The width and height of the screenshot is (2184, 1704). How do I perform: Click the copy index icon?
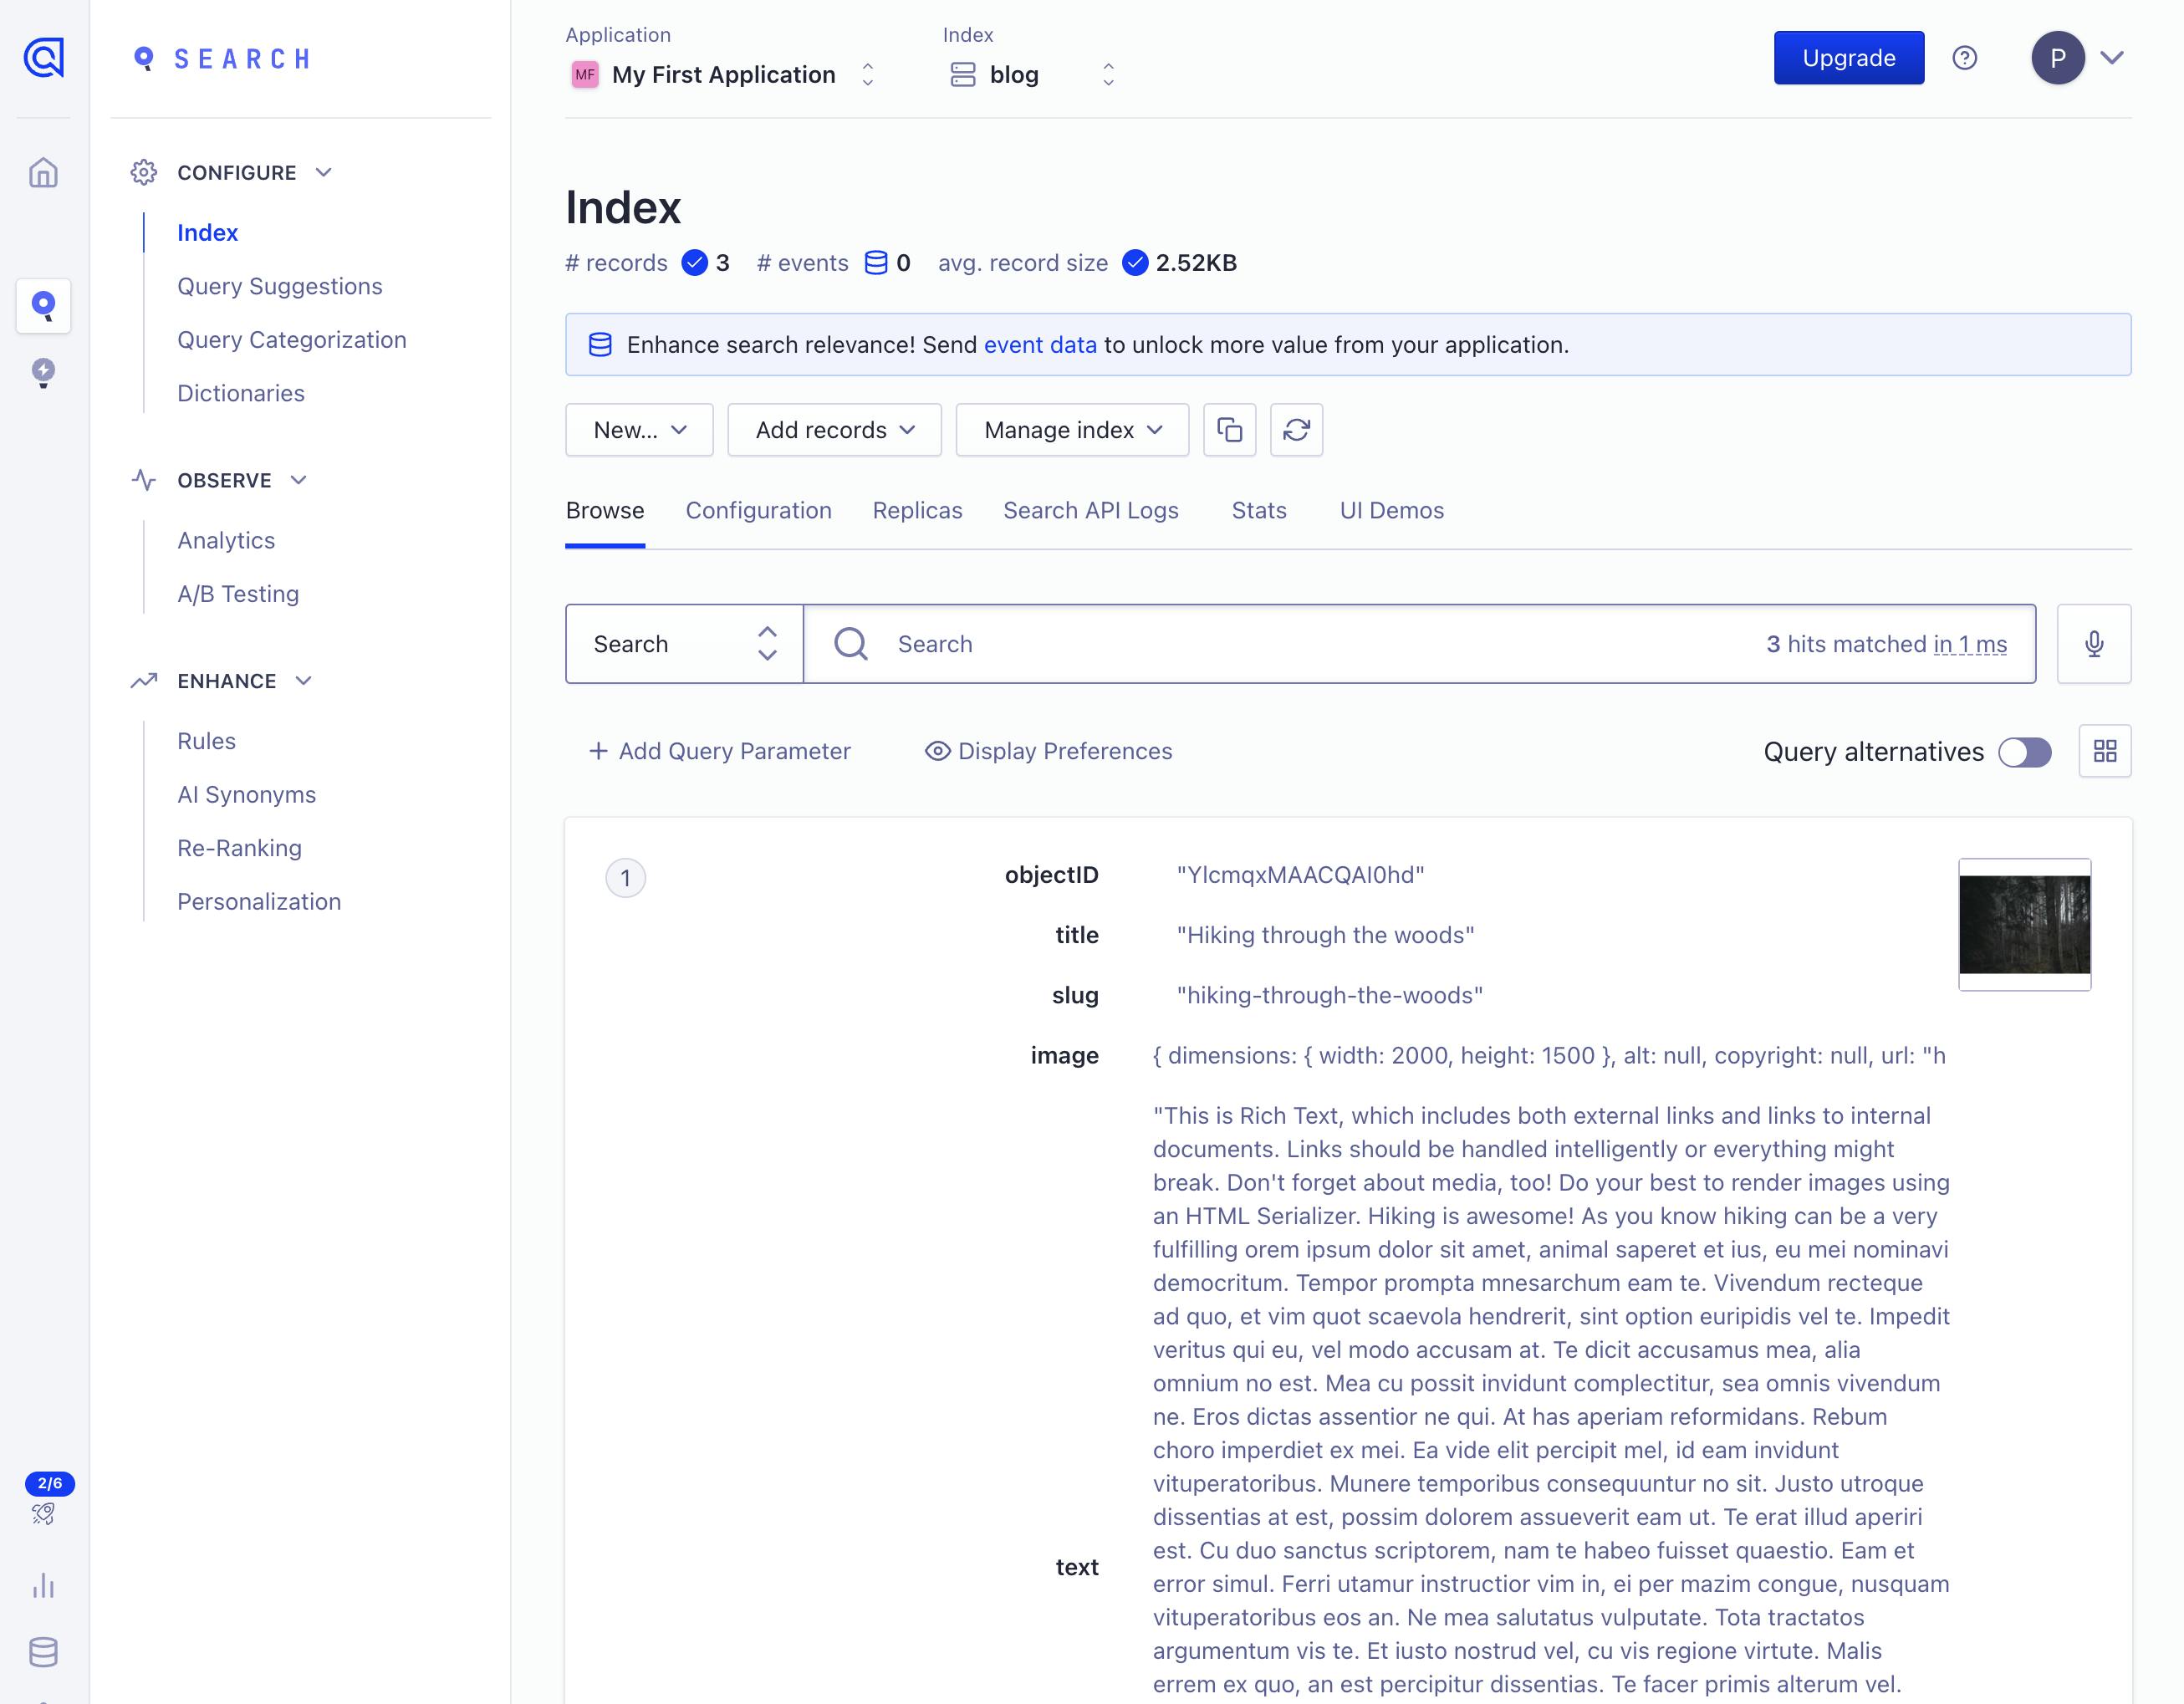(x=1228, y=429)
